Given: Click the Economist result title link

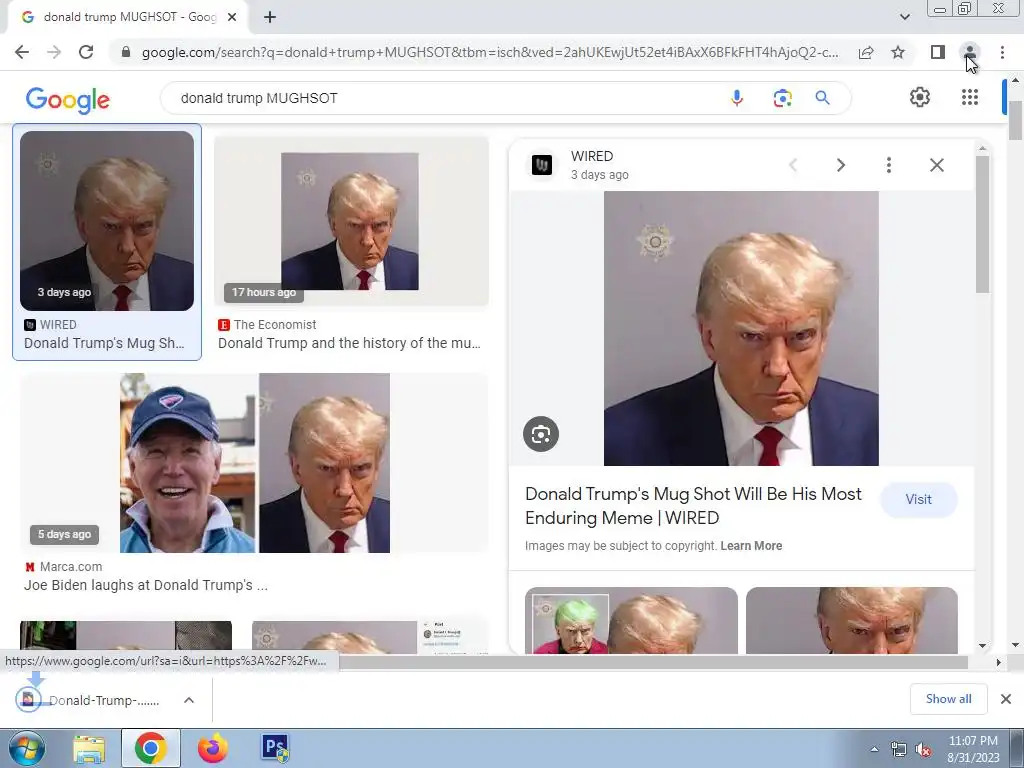Looking at the screenshot, I should coord(349,343).
